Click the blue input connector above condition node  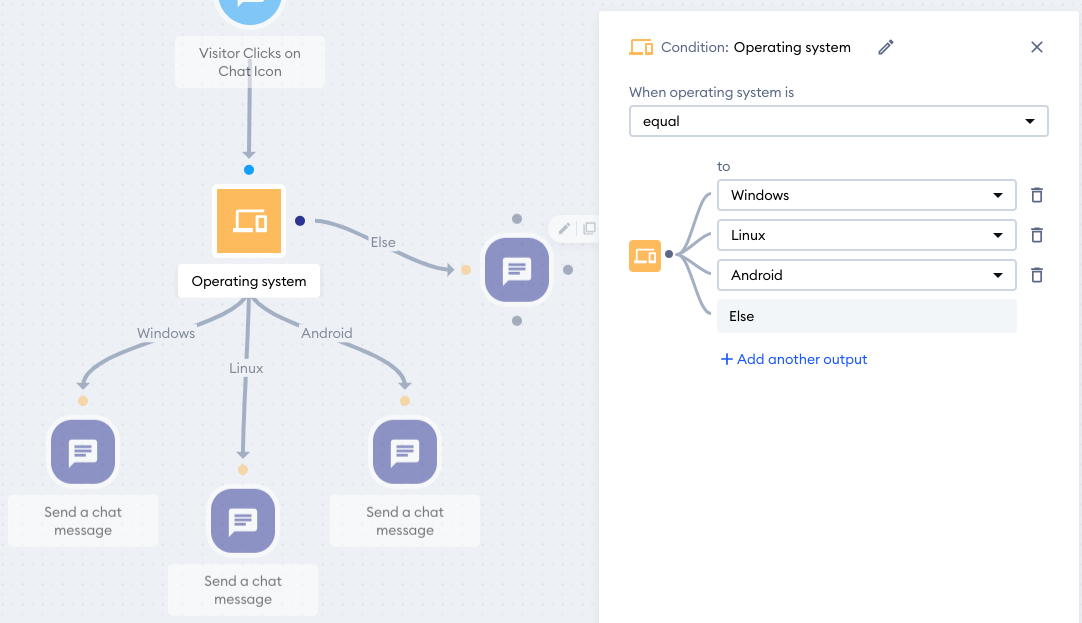[x=249, y=170]
